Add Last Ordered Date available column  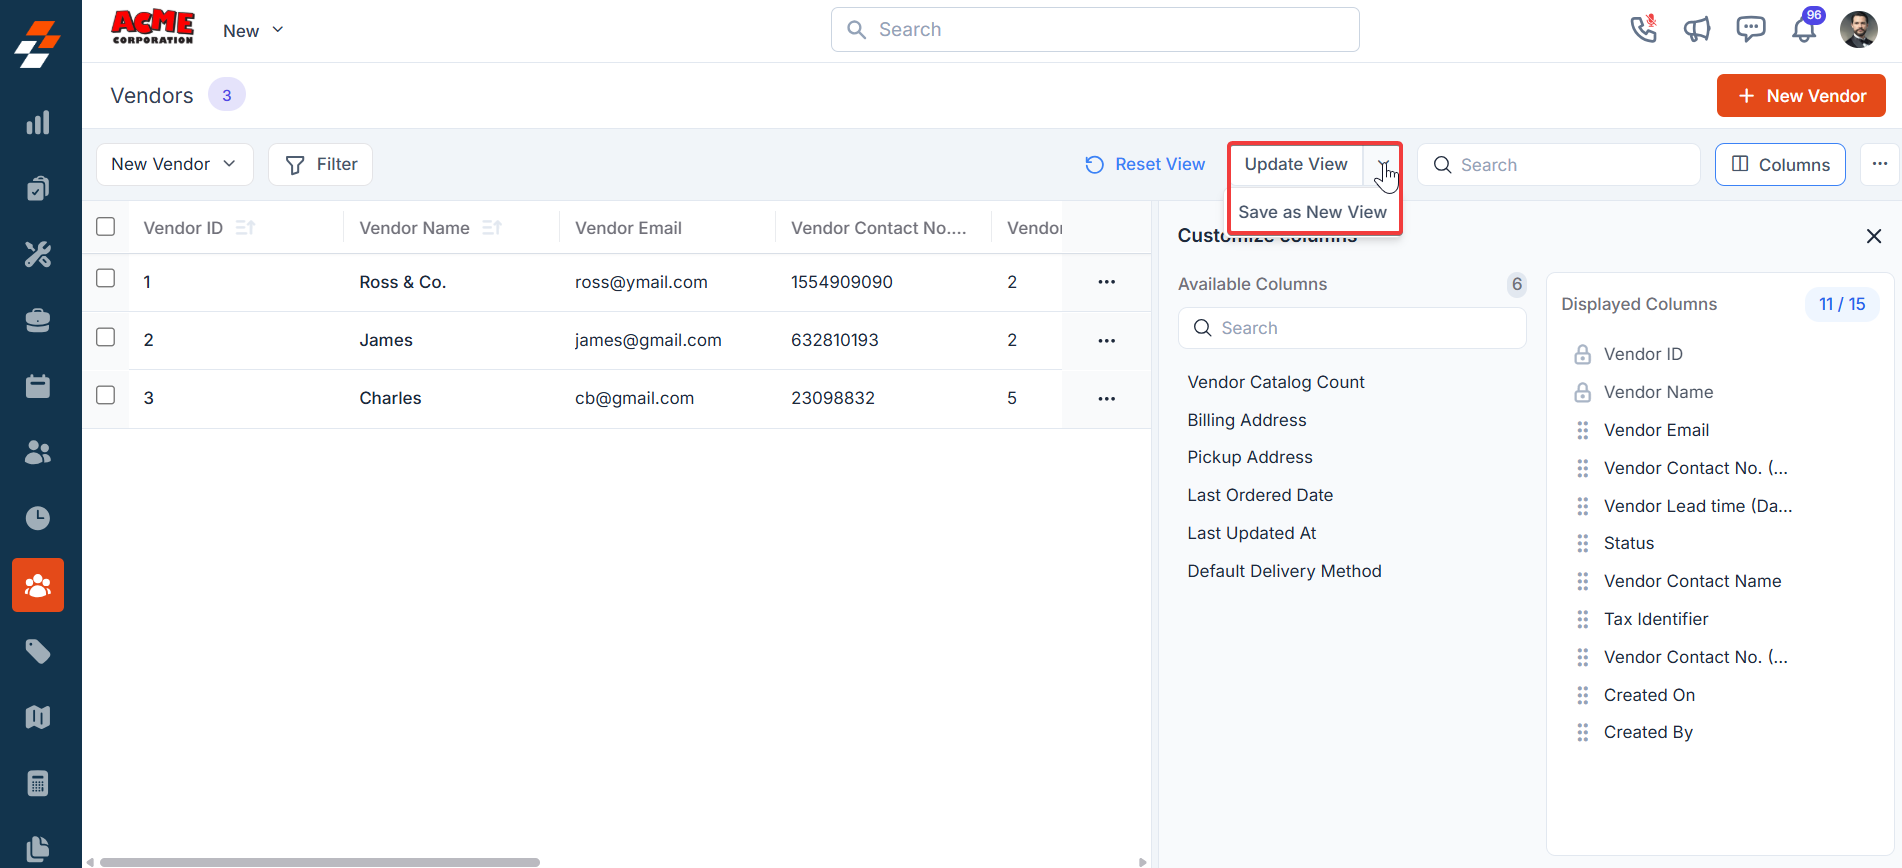point(1260,495)
